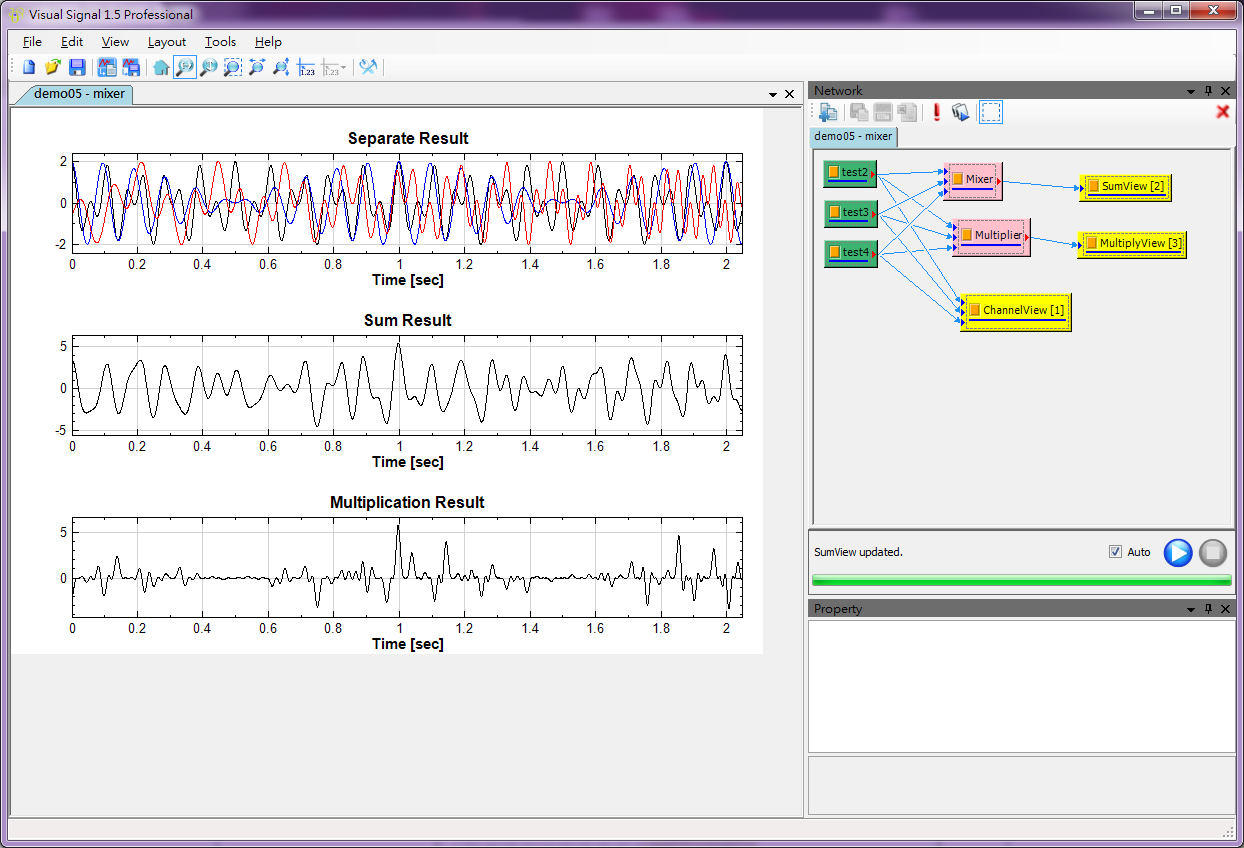The image size is (1244, 848).
Task: Click the Save floppy disk icon
Action: [77, 67]
